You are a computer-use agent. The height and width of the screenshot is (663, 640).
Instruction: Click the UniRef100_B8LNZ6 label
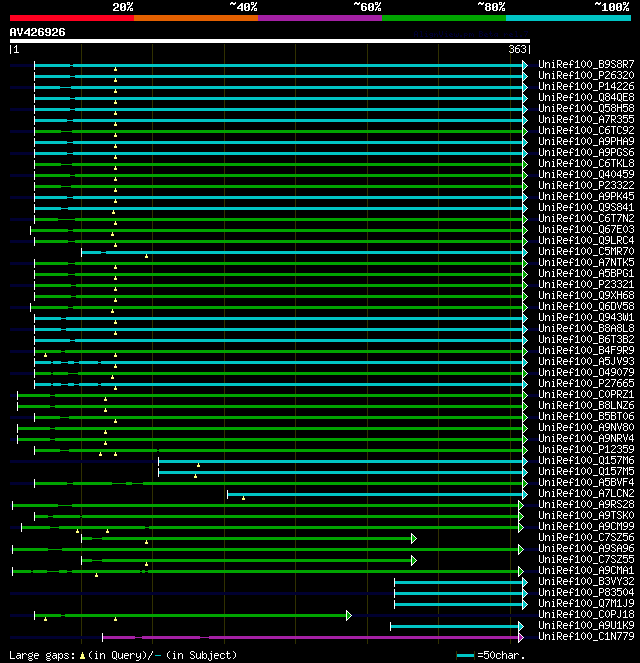pos(586,405)
